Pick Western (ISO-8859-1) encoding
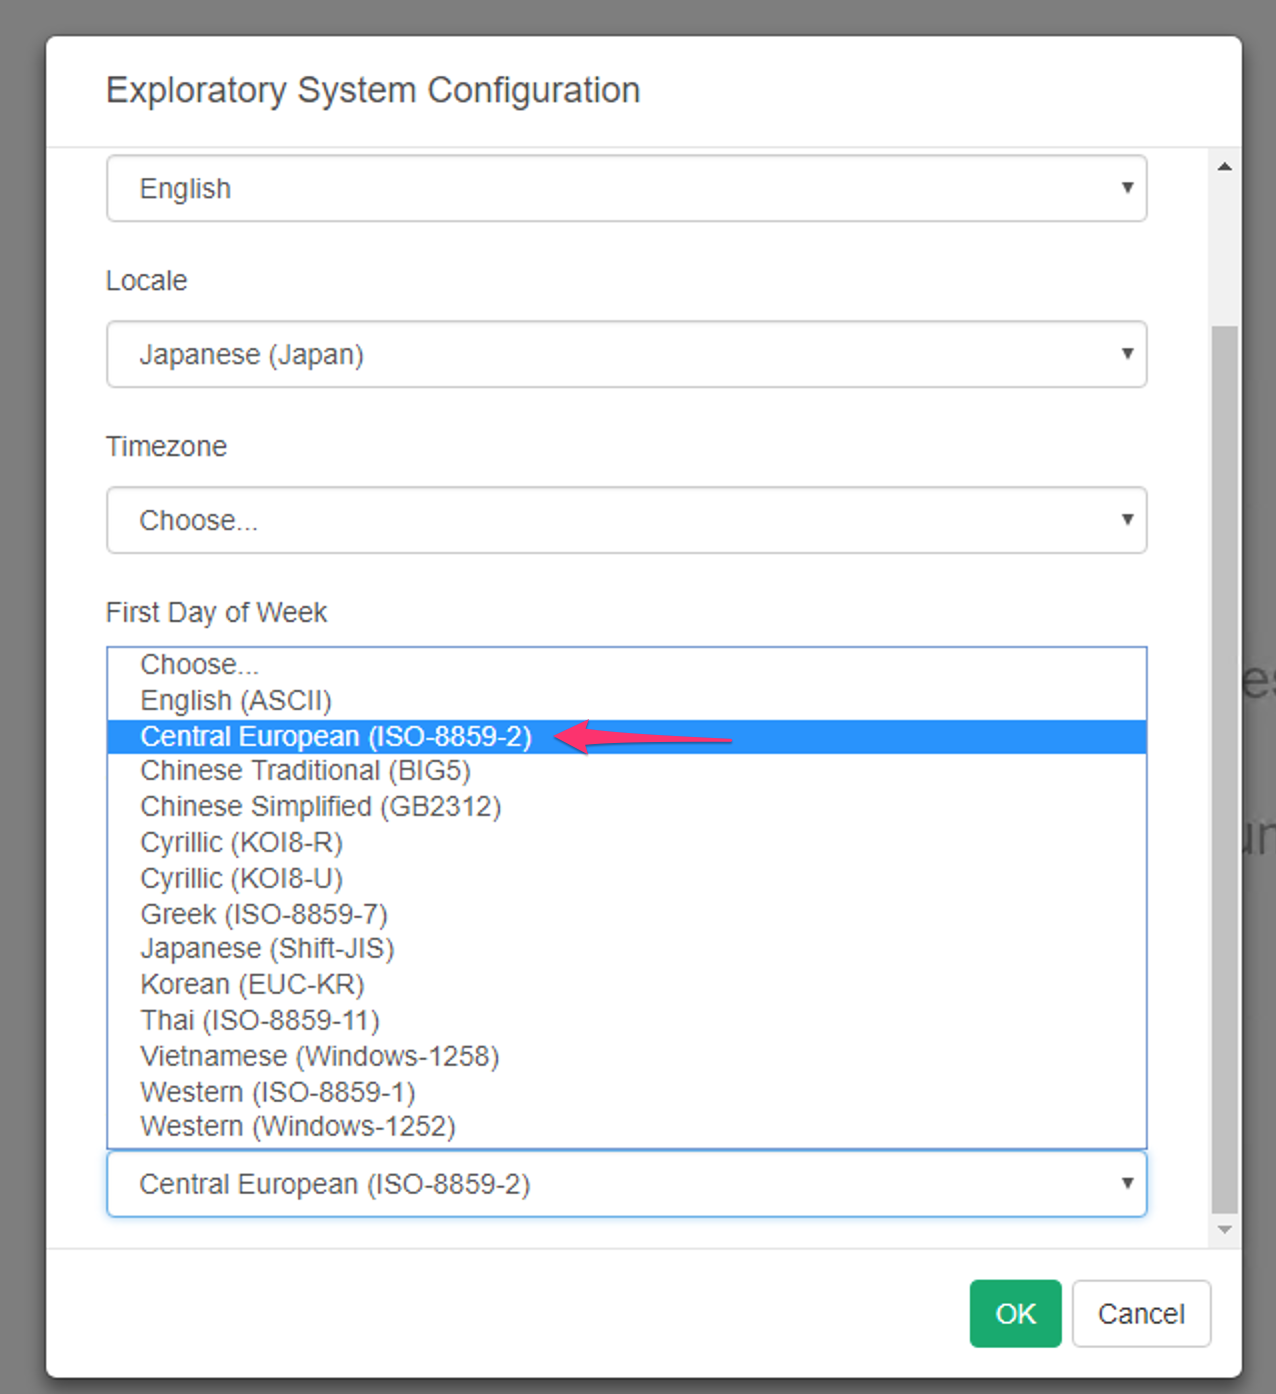Screen dimensions: 1276x1394 point(277,1092)
